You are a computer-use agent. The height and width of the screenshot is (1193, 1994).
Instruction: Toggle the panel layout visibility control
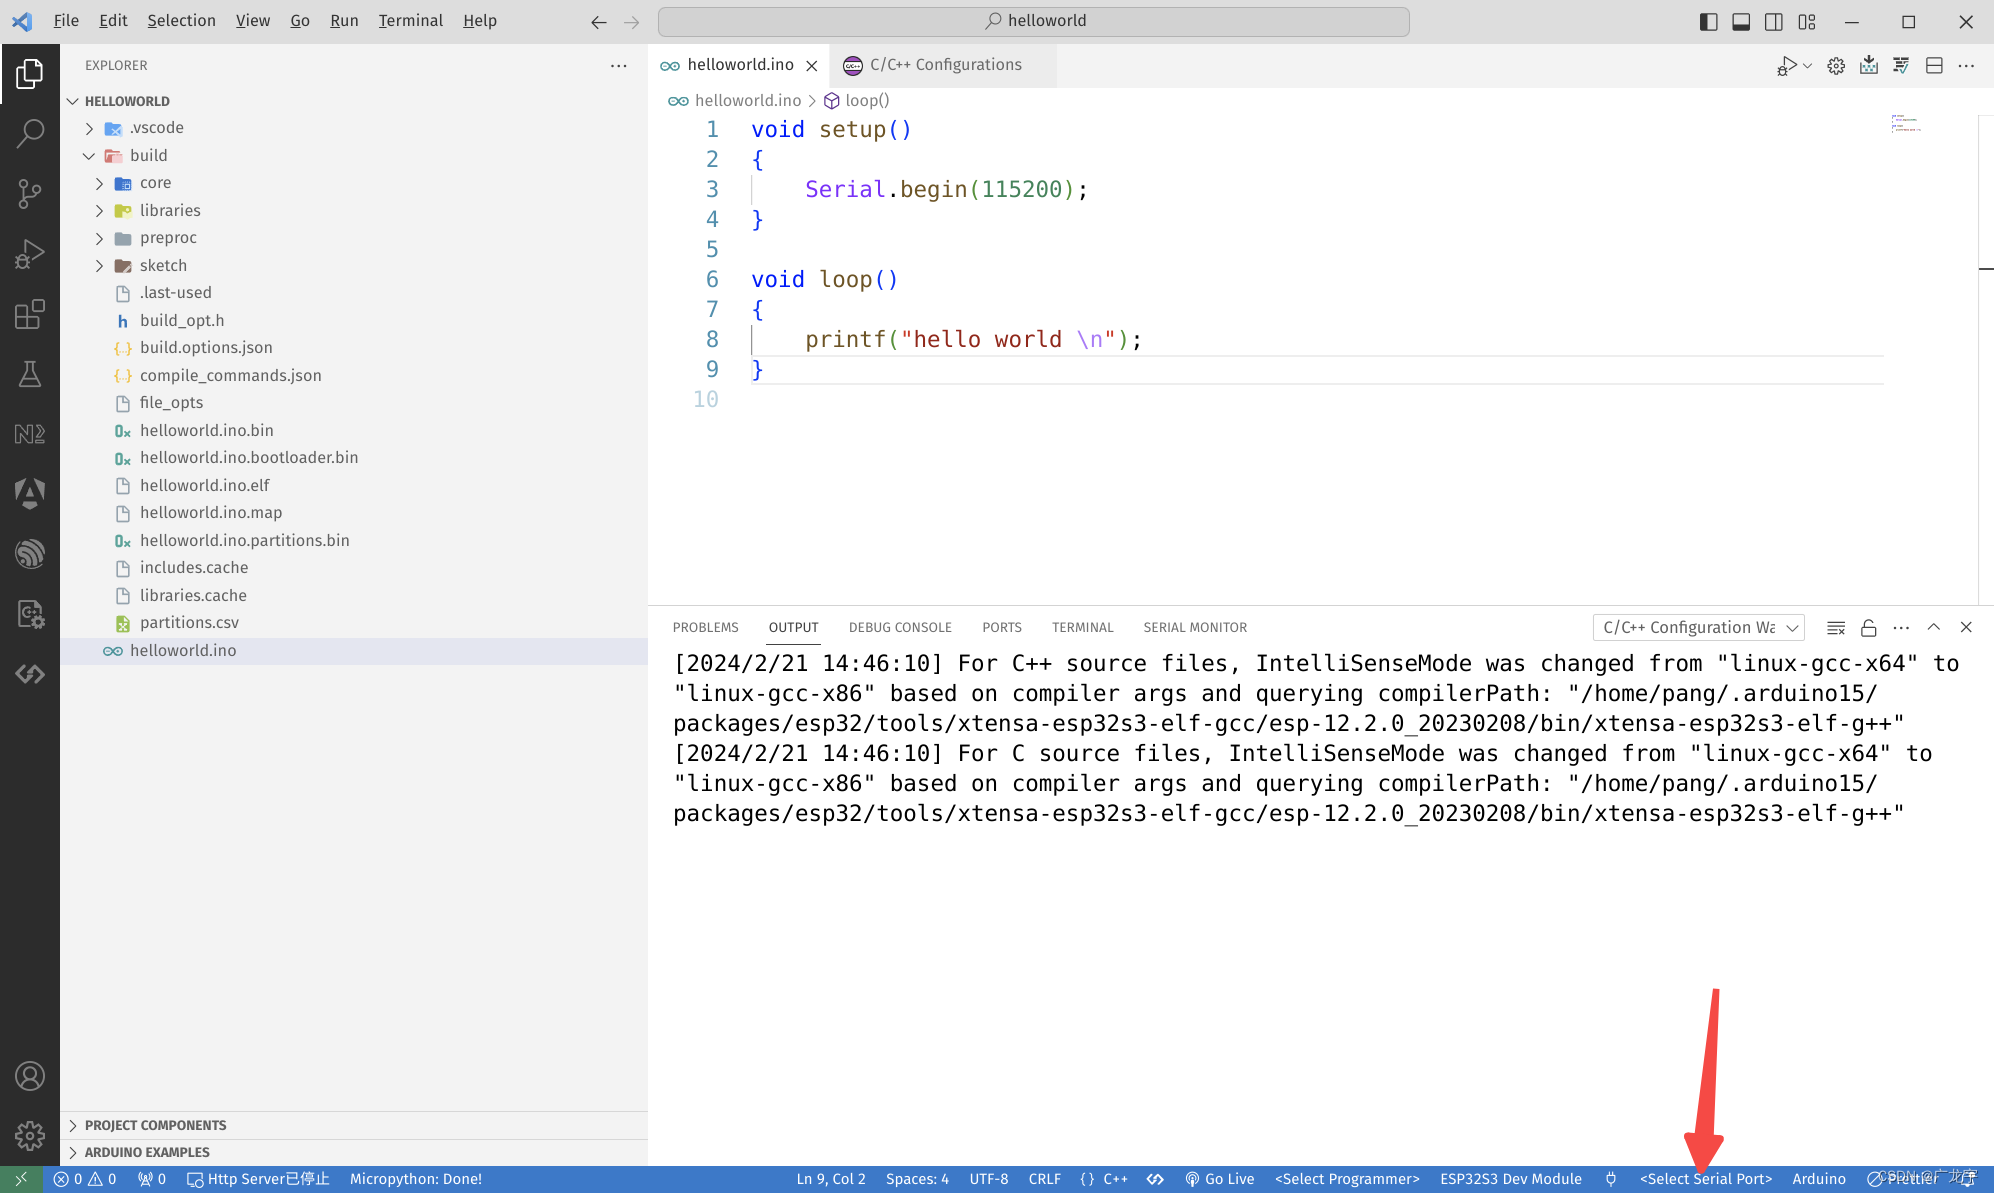1740,21
